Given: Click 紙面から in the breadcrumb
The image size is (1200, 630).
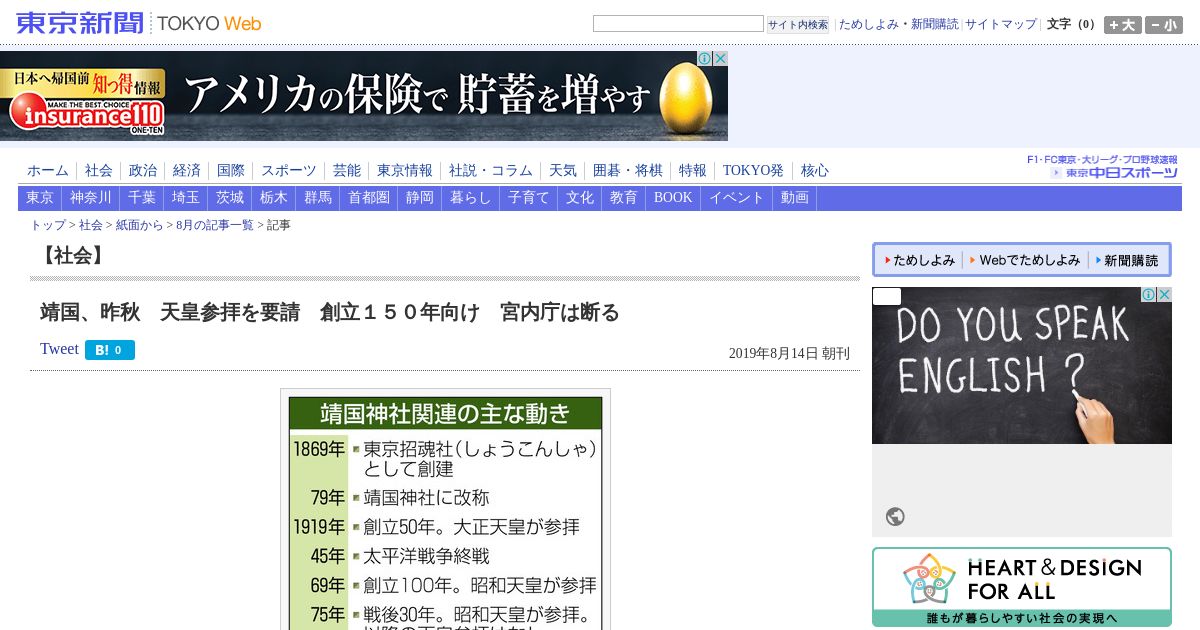Looking at the screenshot, I should [x=139, y=225].
